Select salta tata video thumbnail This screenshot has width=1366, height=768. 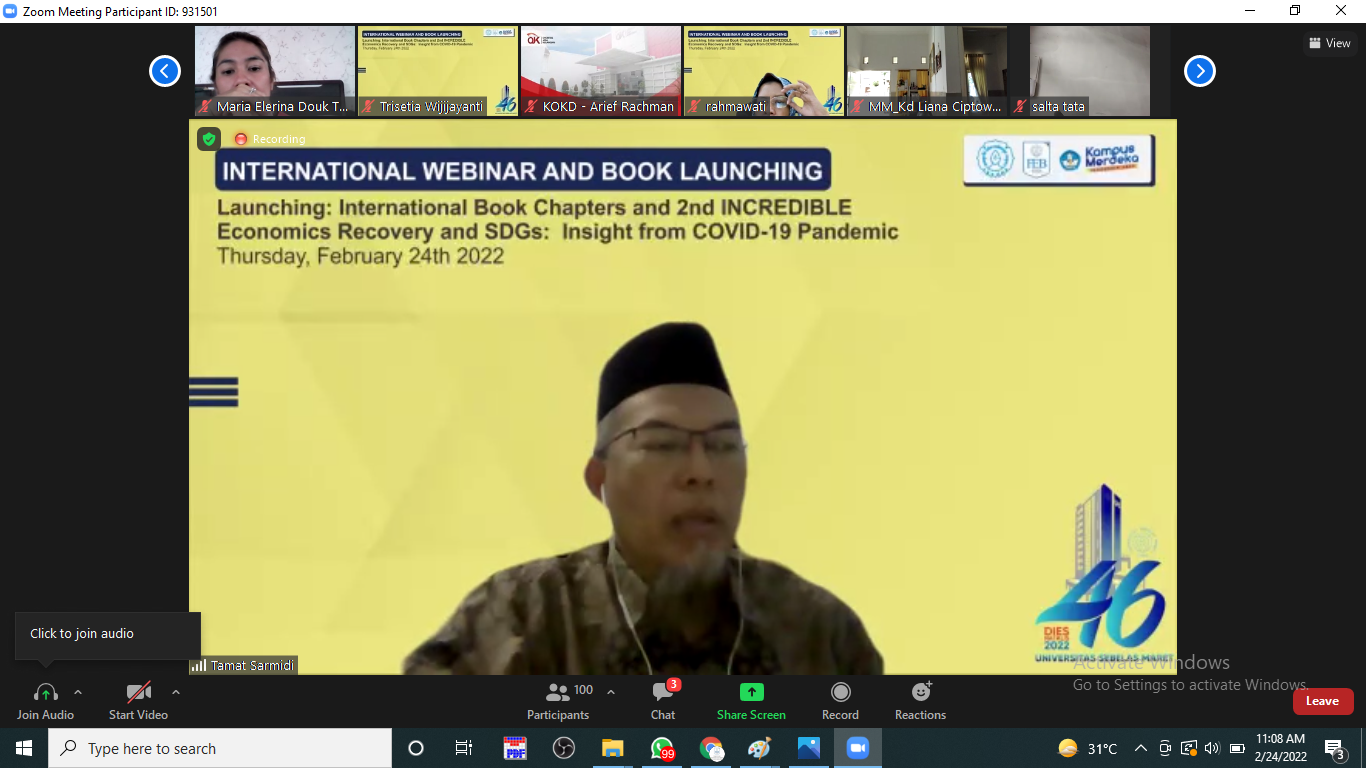pos(1090,71)
